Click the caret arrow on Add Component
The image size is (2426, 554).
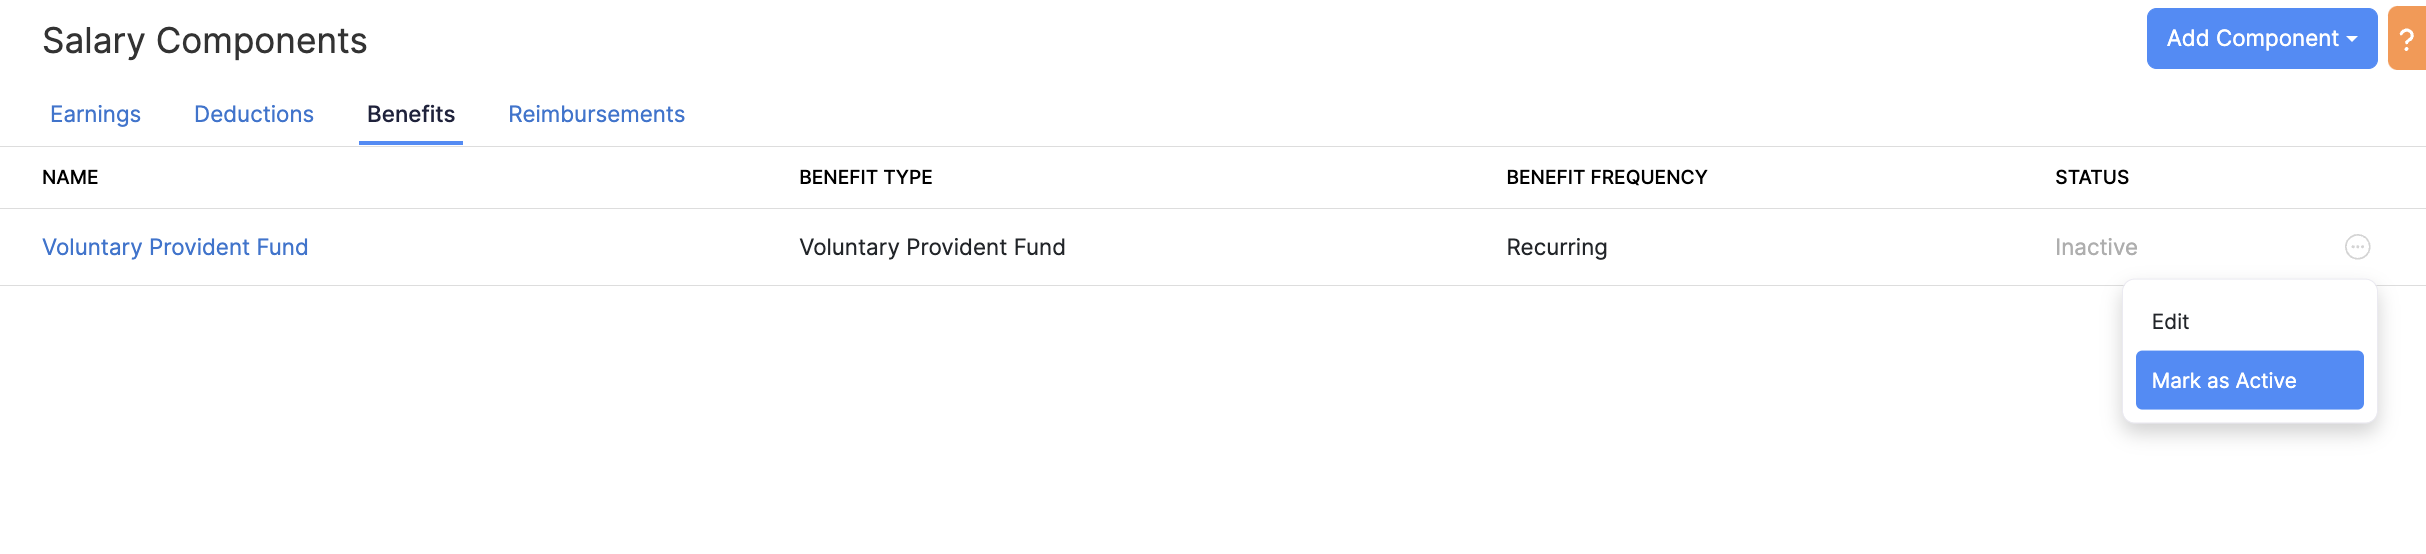click(2352, 39)
